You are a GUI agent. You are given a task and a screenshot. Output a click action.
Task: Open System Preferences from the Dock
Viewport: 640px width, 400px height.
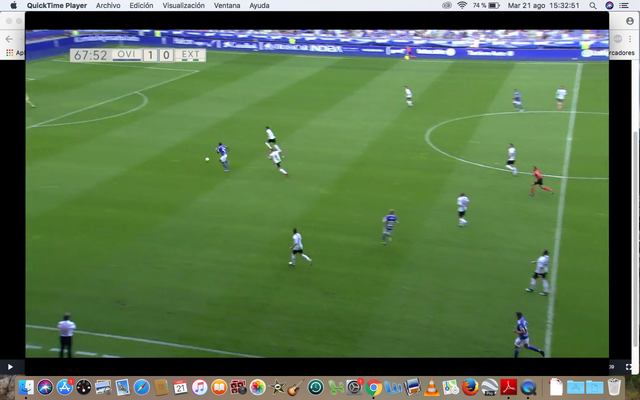354,387
